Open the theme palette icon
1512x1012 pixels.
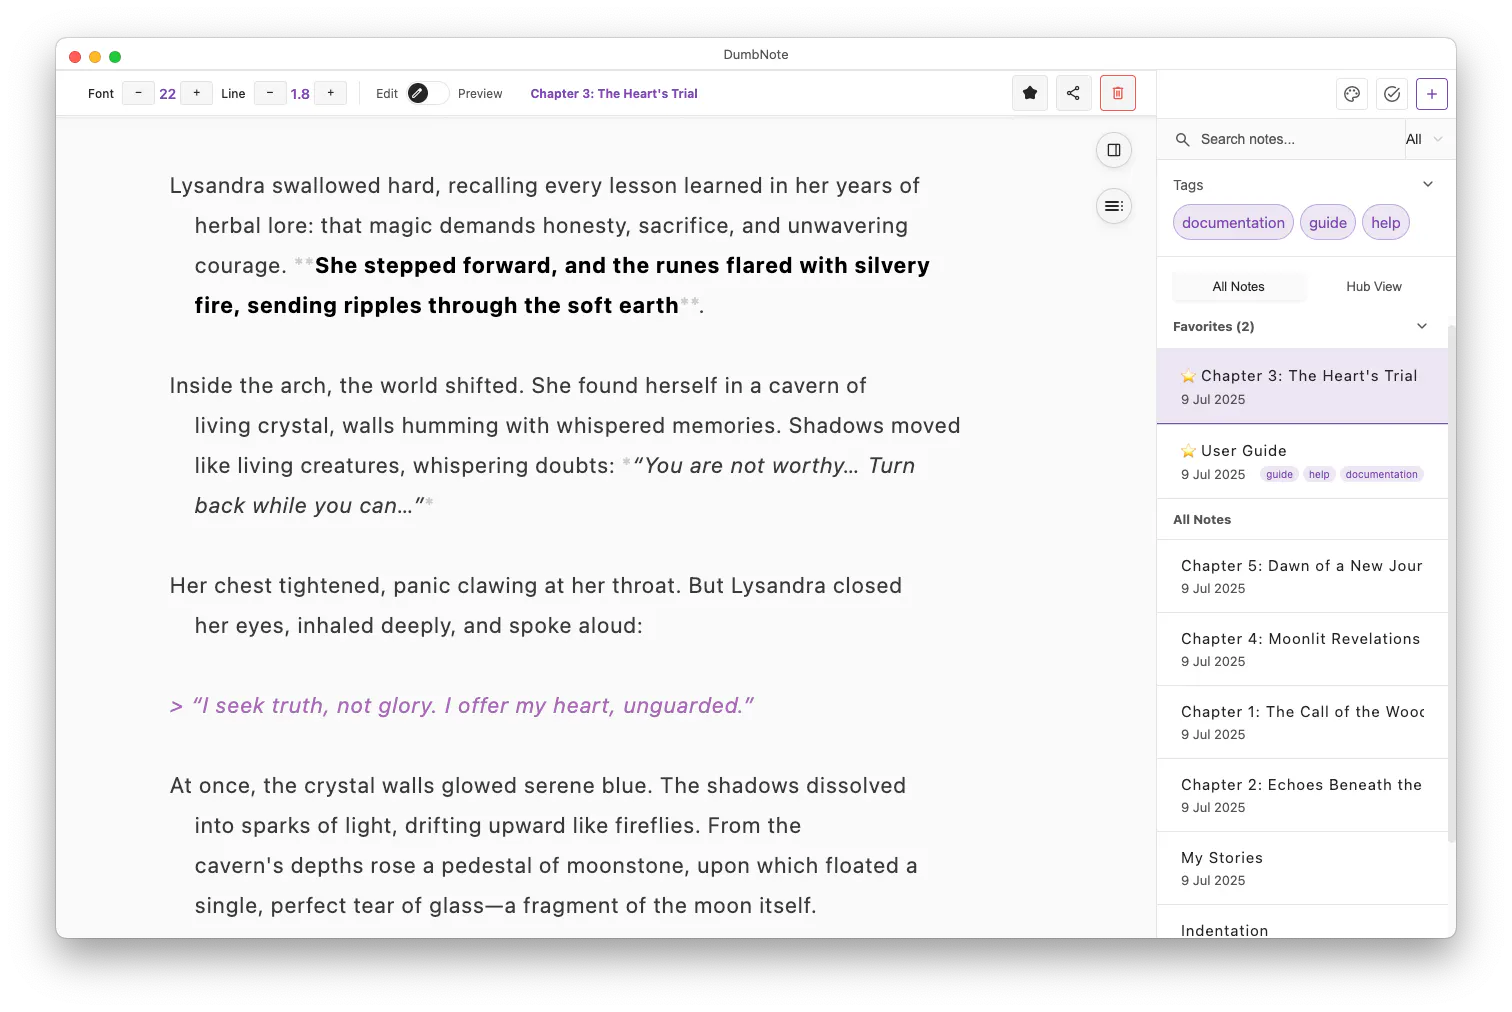point(1352,94)
